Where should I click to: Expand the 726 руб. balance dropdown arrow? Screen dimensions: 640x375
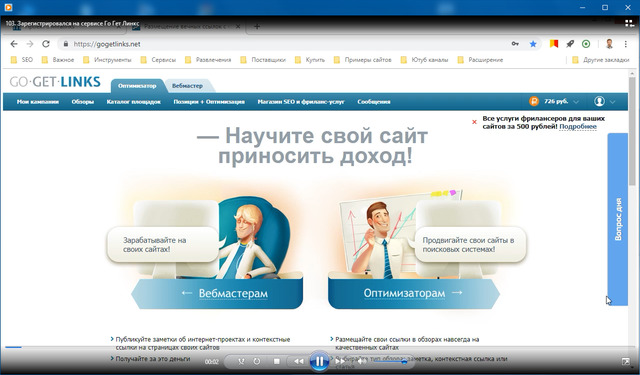(576, 102)
